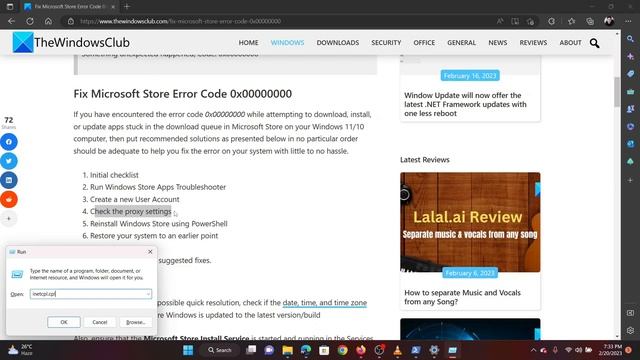Viewport: 640px width, 360px height.
Task: Open How to separate Music and Vocals article
Action: (x=462, y=297)
